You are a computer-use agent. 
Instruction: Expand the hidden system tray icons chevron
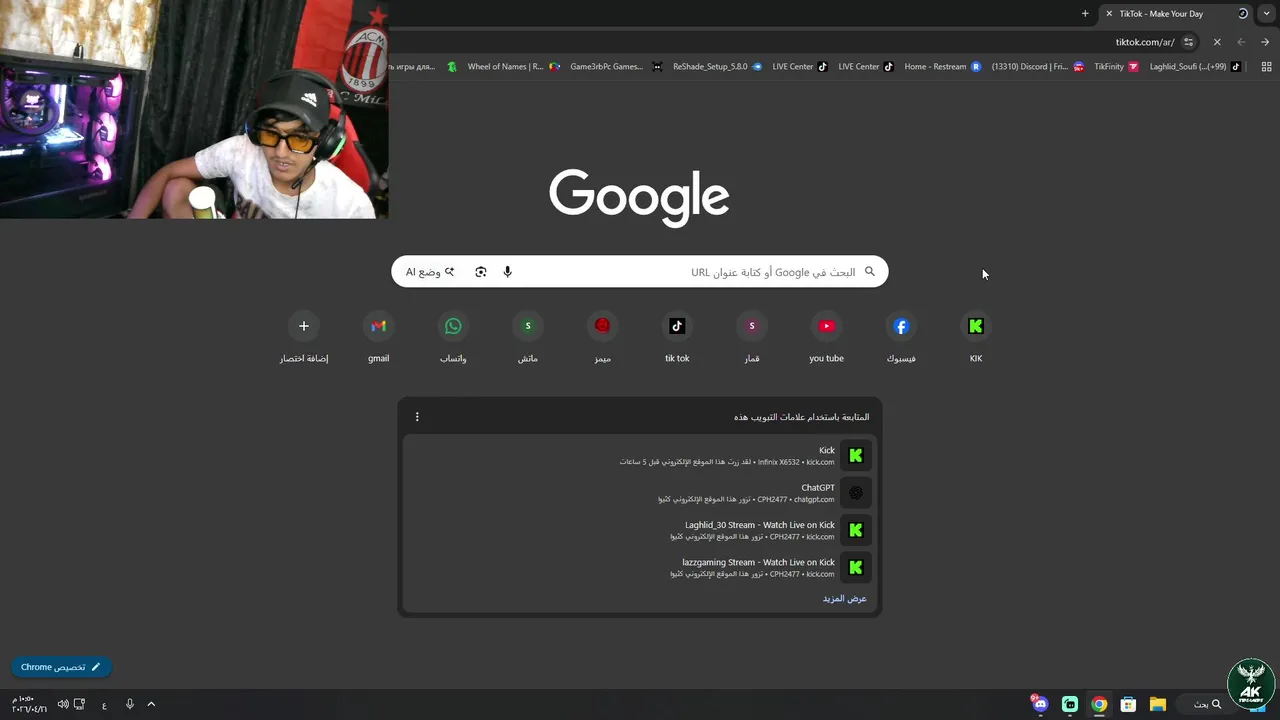click(x=151, y=704)
